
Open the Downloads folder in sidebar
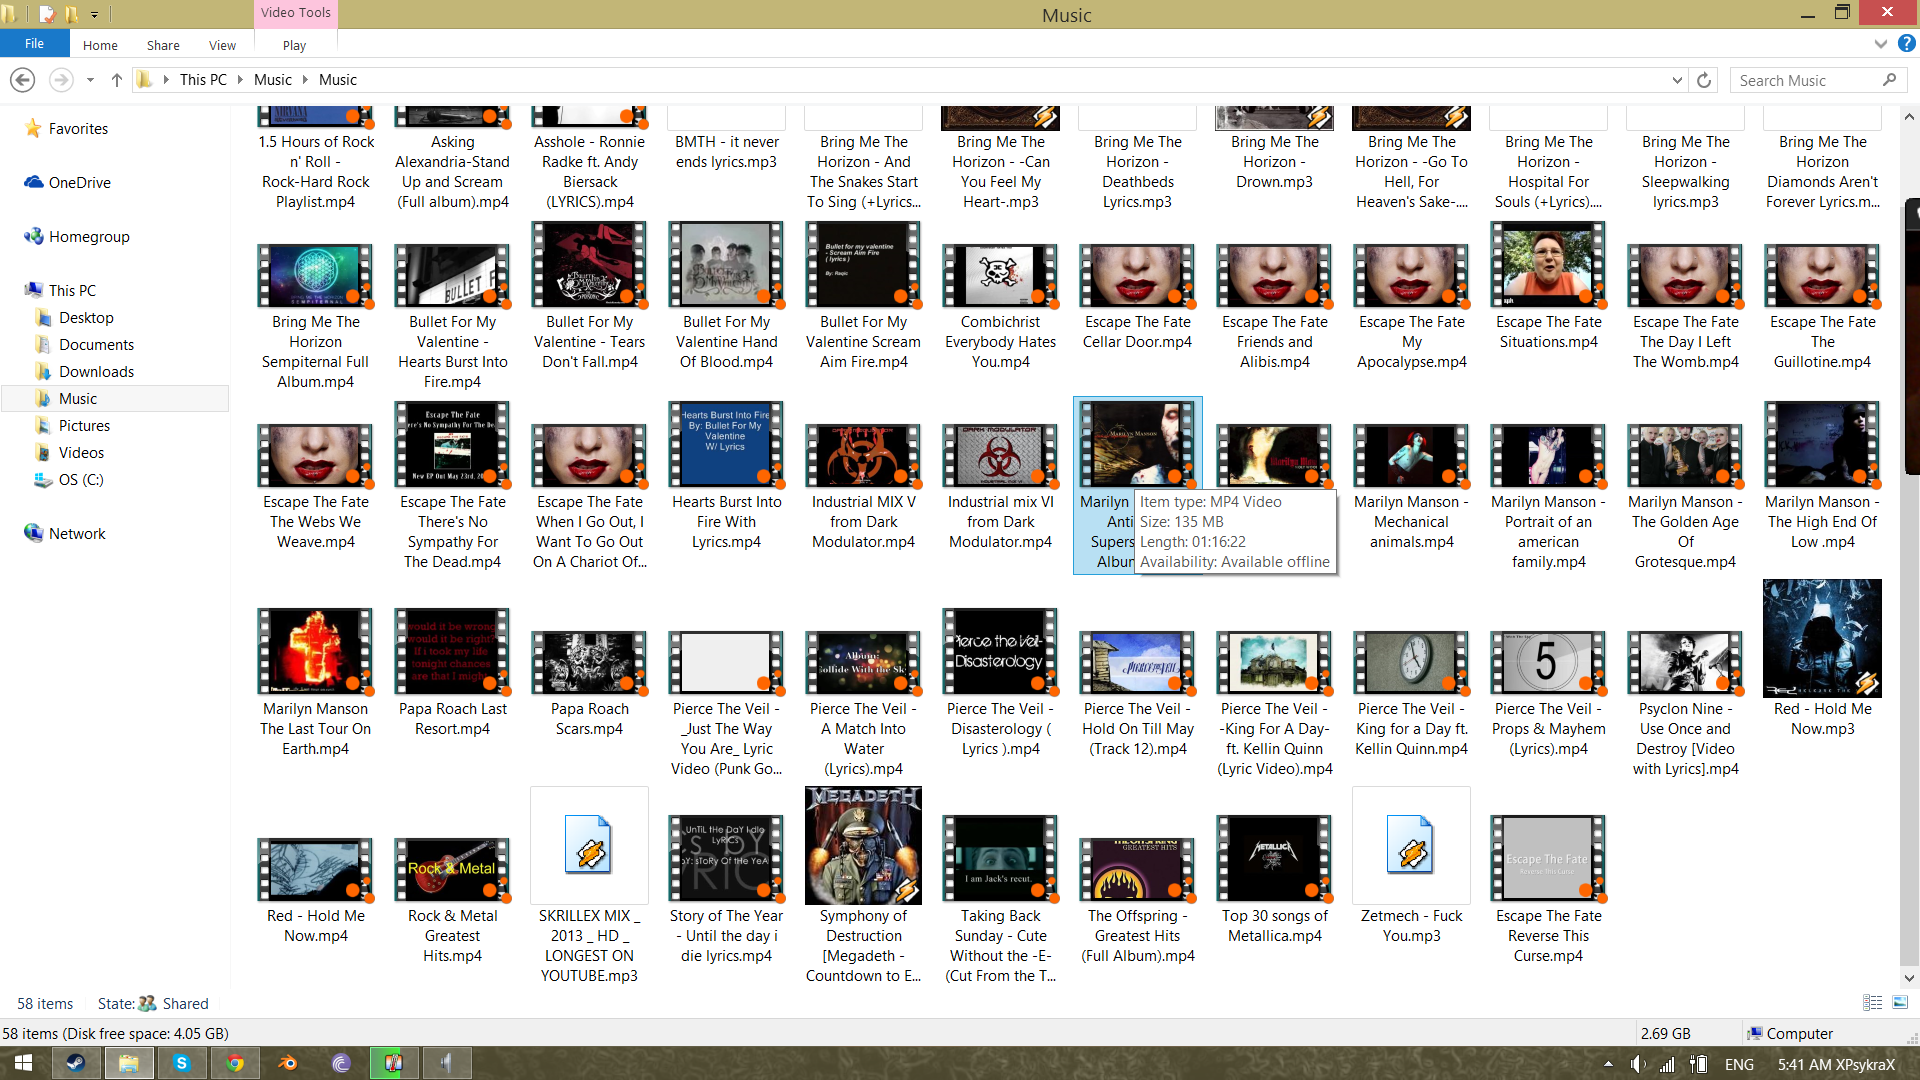[x=96, y=372]
